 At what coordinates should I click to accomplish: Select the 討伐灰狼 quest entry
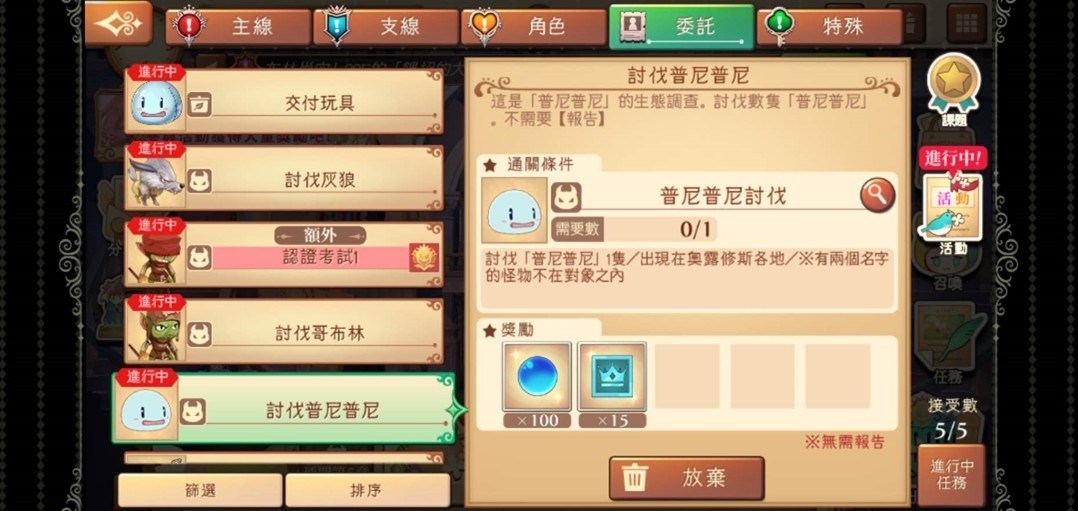pyautogui.click(x=284, y=178)
